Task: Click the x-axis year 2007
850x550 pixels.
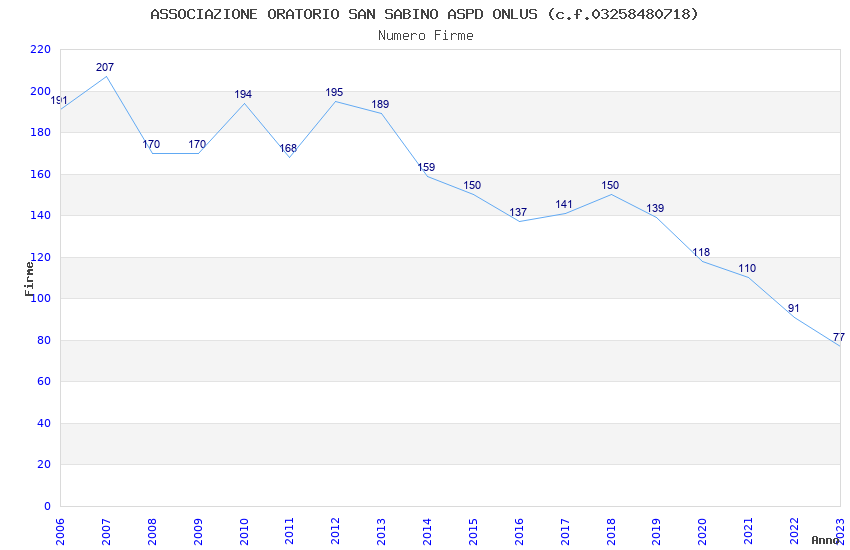Action: coord(106,531)
